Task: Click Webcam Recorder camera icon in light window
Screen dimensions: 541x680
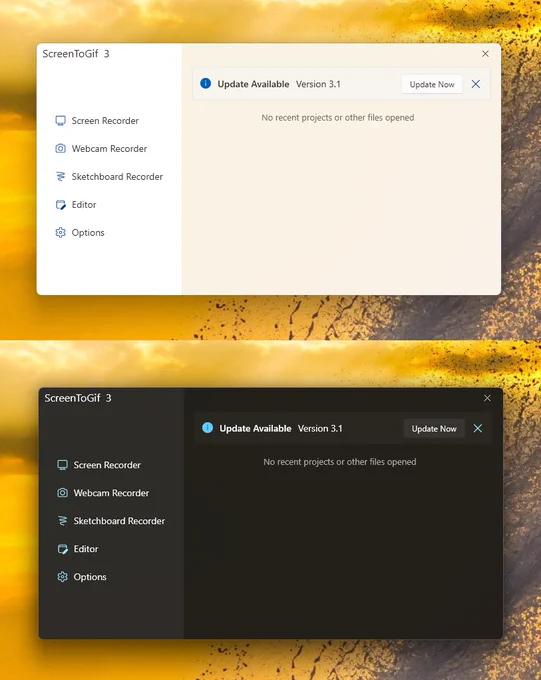Action: [60, 148]
